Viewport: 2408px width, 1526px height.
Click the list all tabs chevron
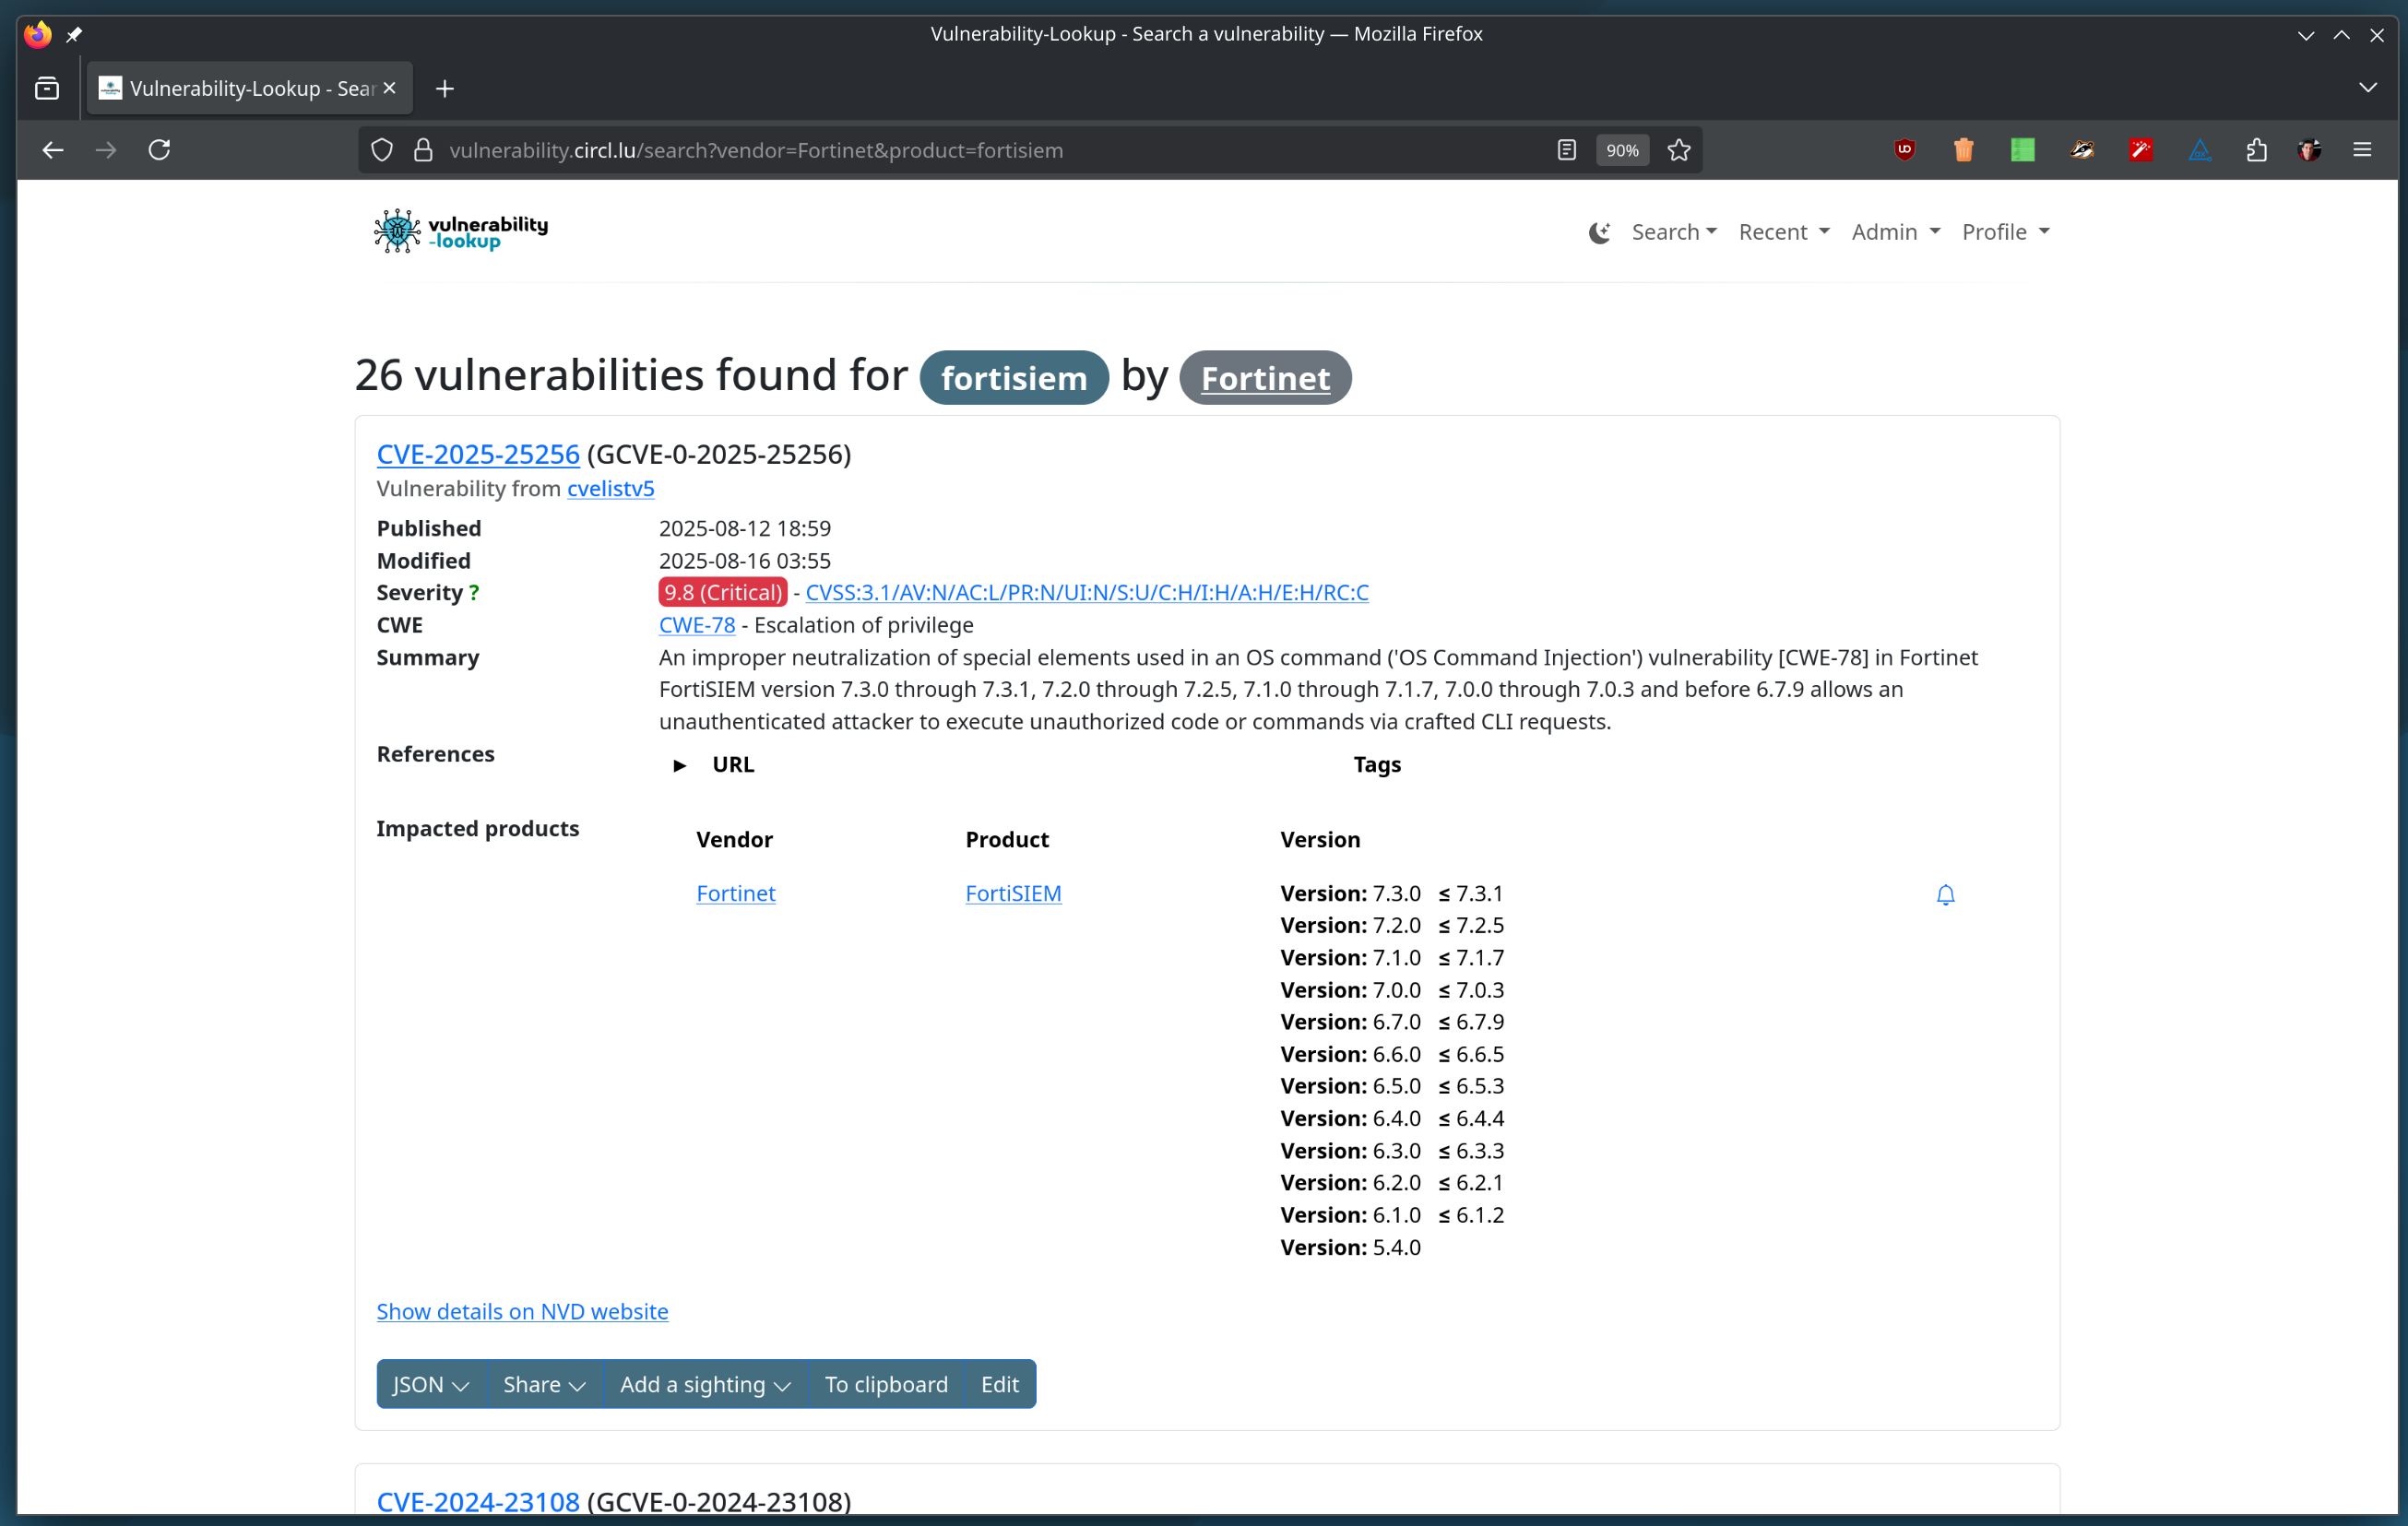[2368, 88]
